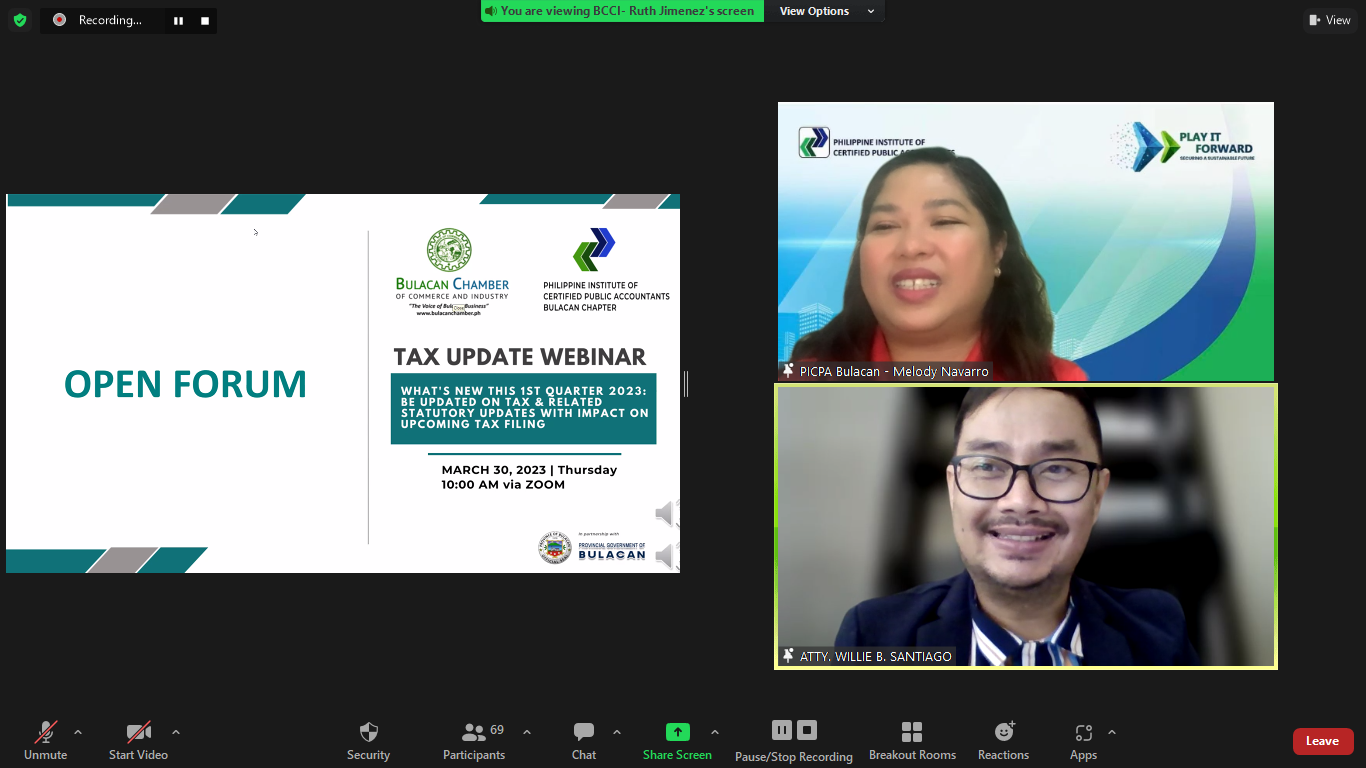Stop recording from the top recording bar

pos(205,20)
